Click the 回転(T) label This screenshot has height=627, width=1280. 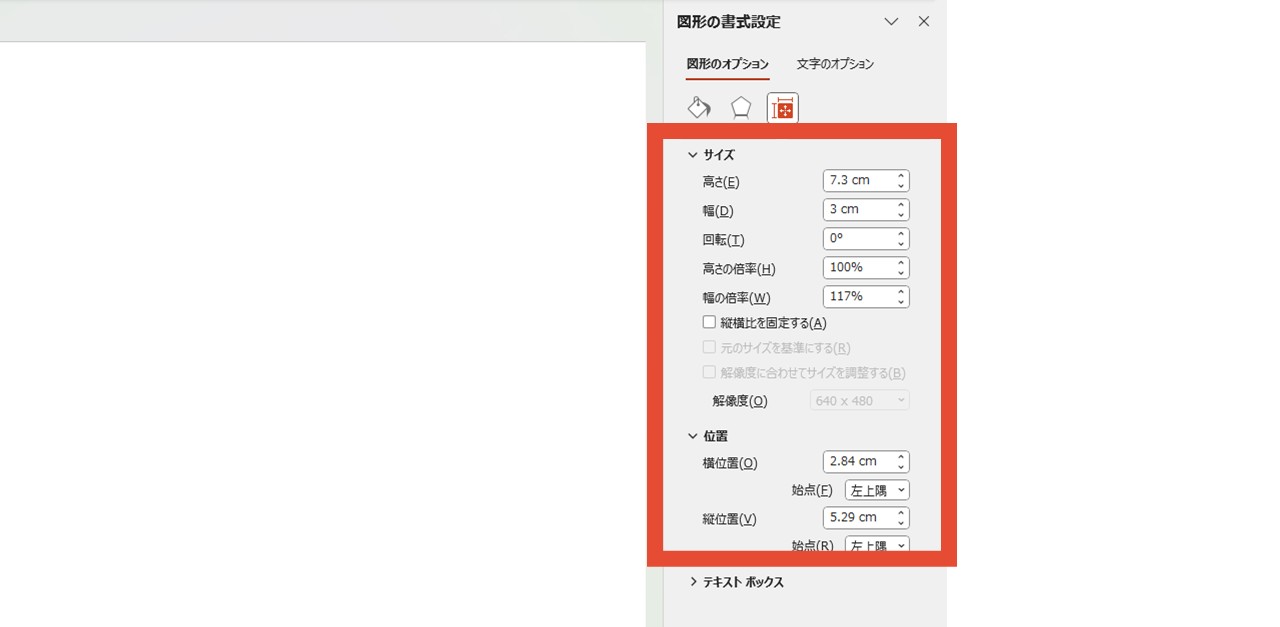tap(723, 240)
